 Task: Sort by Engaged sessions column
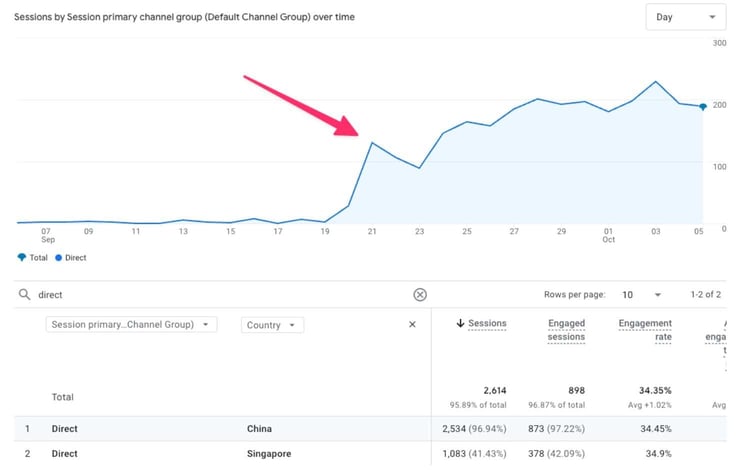pyautogui.click(x=566, y=330)
